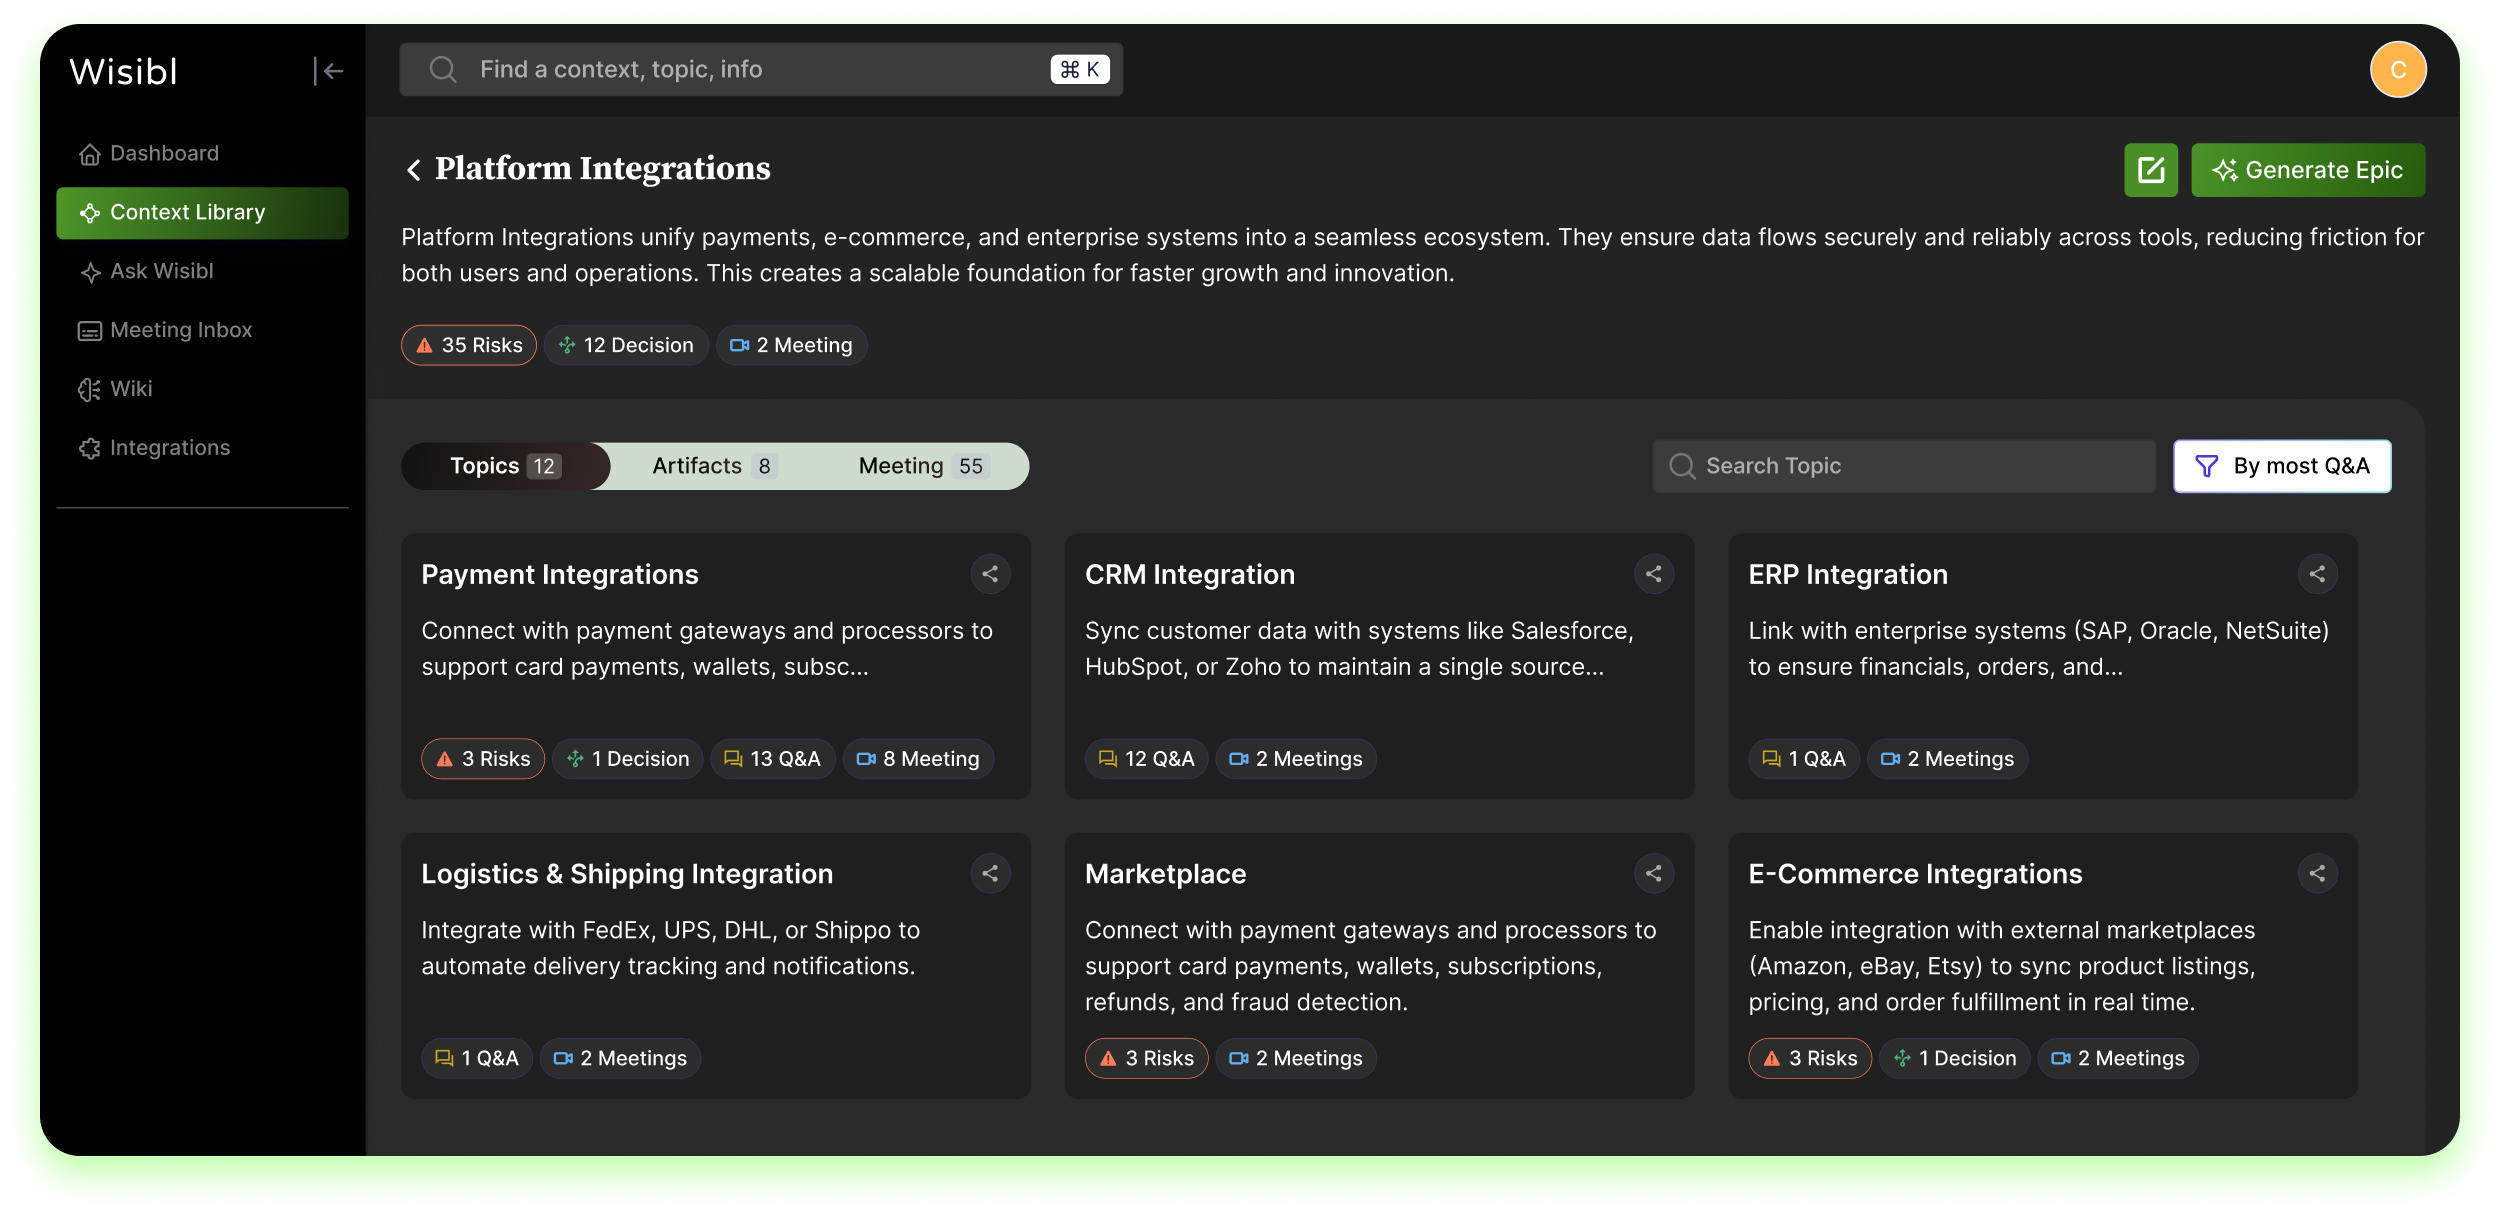
Task: Click the Generate Epic button
Action: [2307, 170]
